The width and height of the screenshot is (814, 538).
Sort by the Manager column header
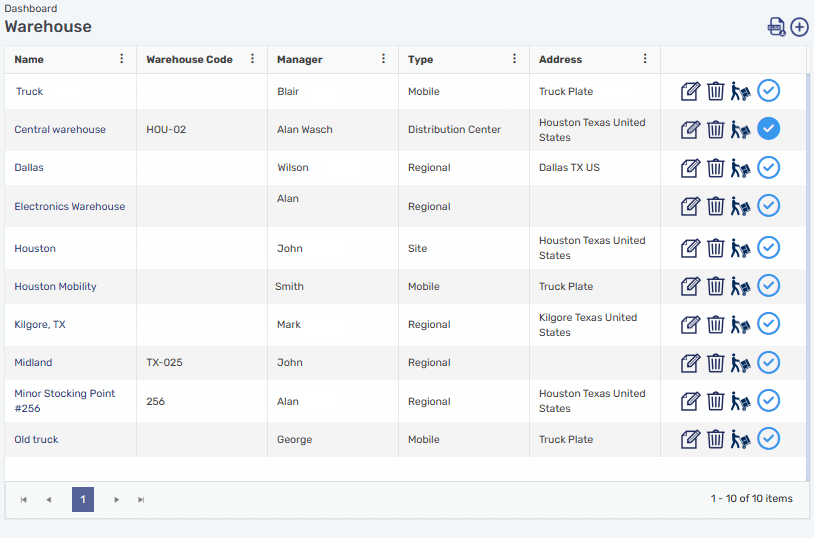300,60
